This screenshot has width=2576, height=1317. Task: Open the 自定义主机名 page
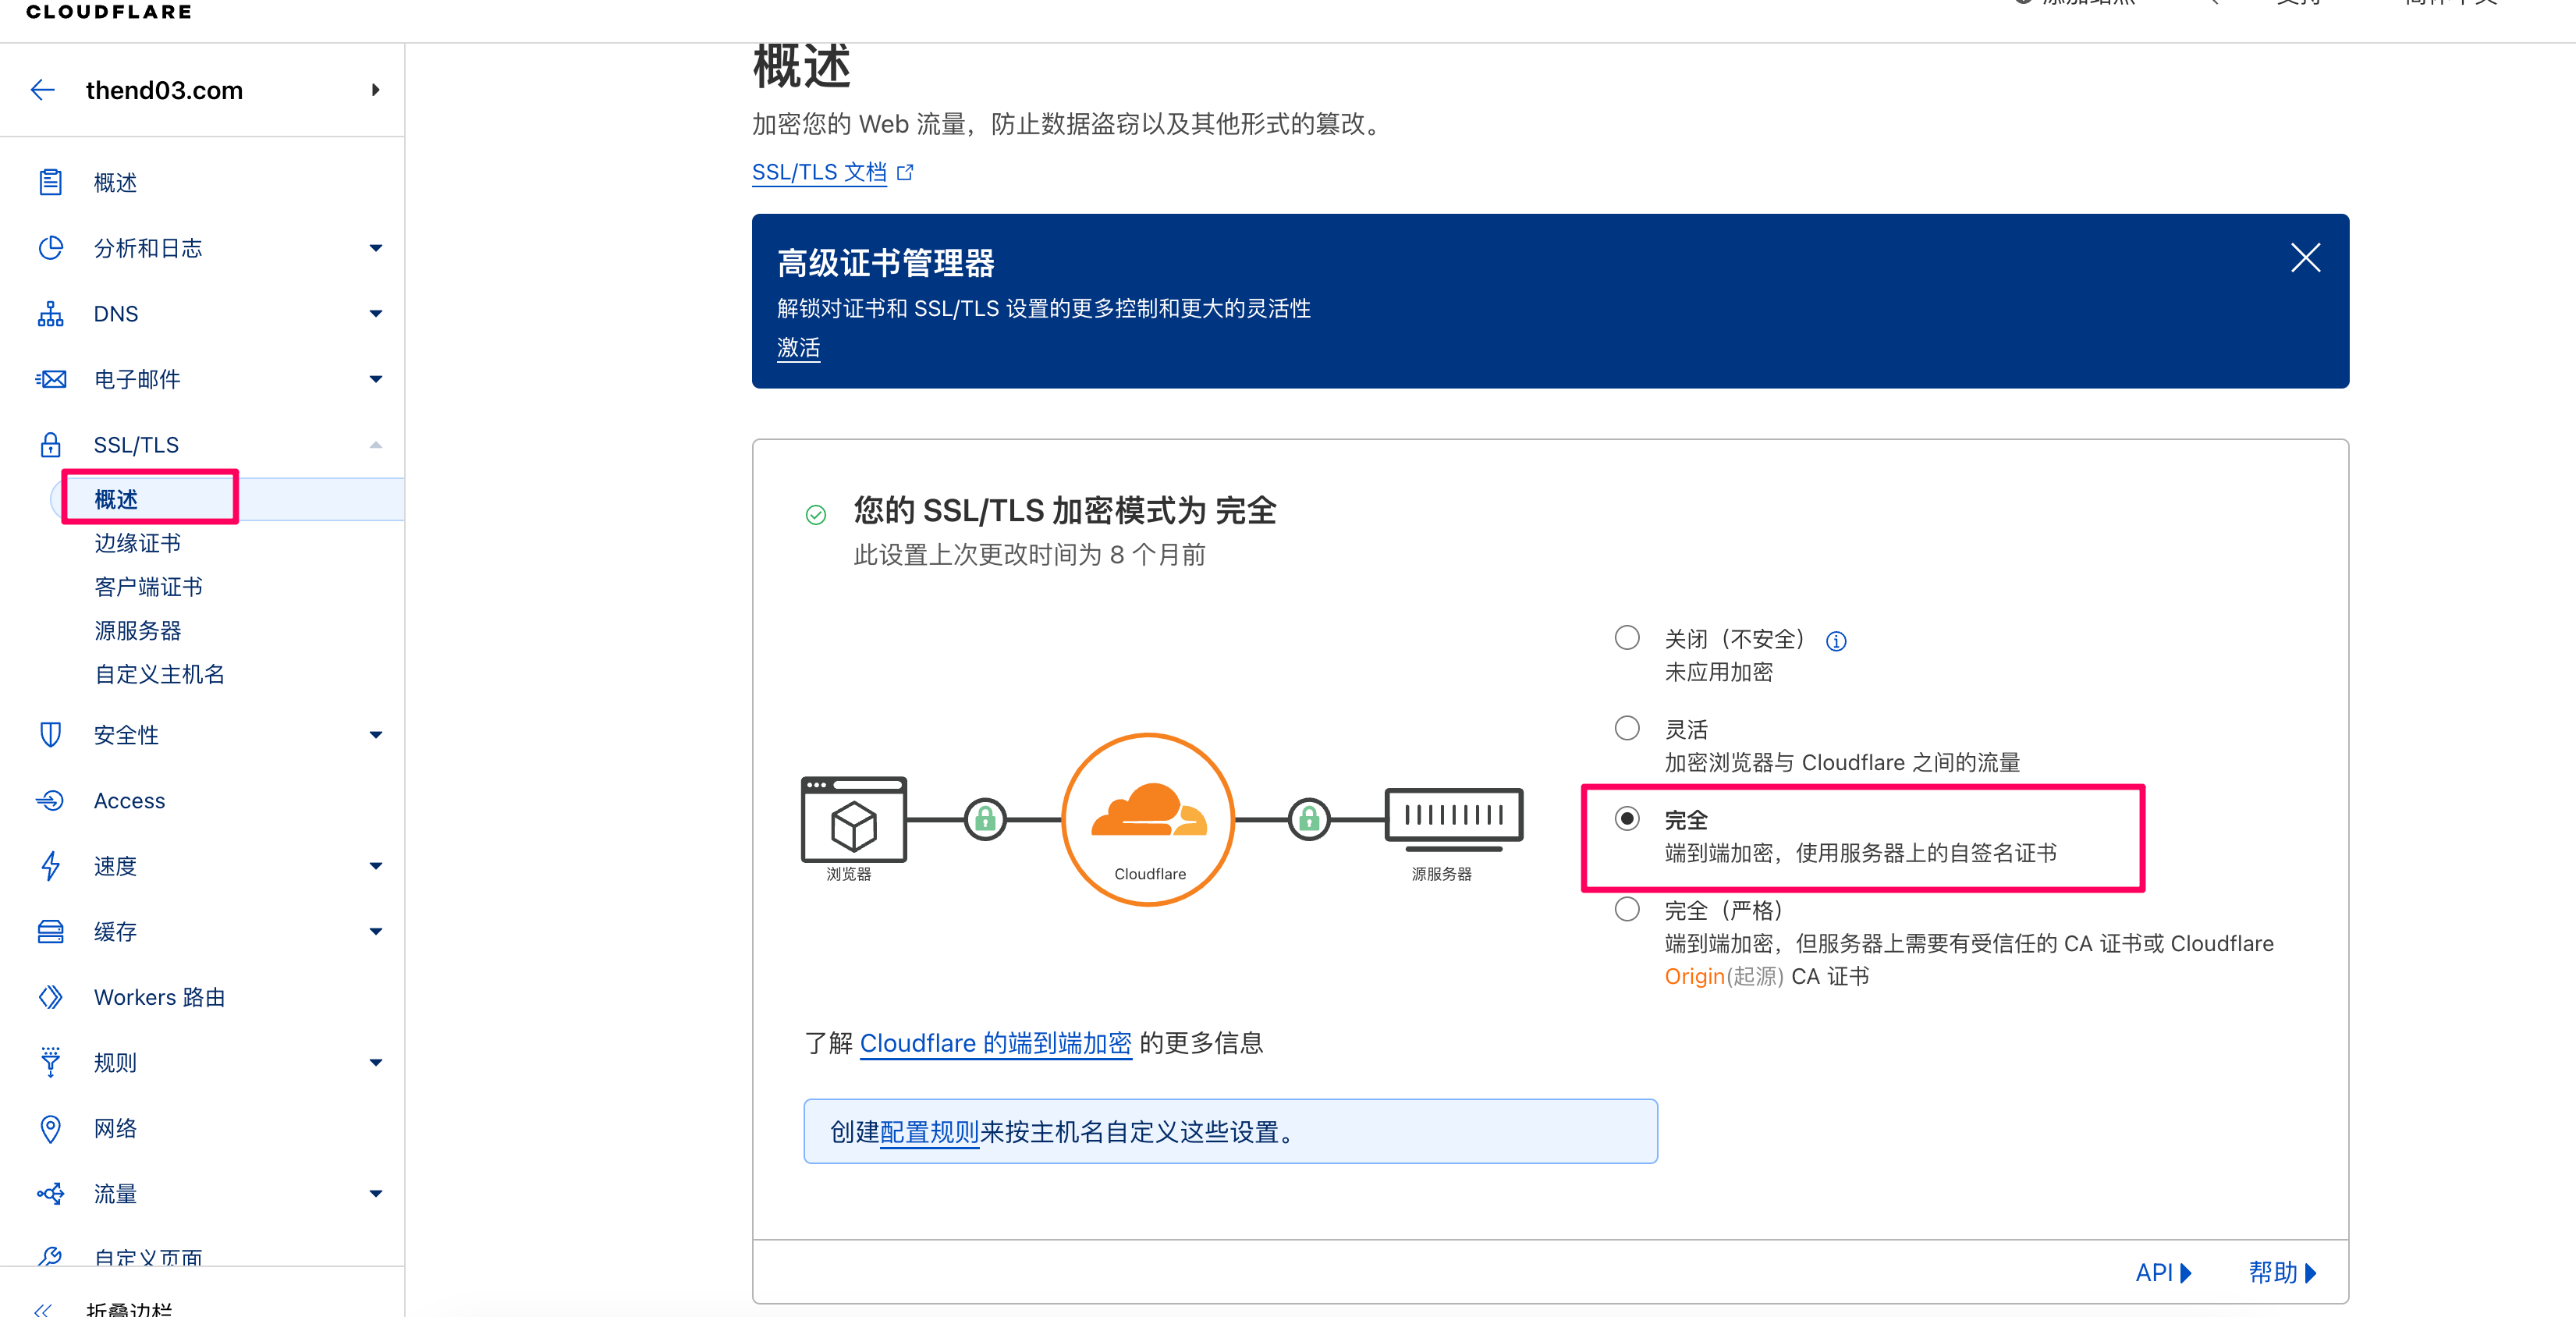pyautogui.click(x=159, y=675)
